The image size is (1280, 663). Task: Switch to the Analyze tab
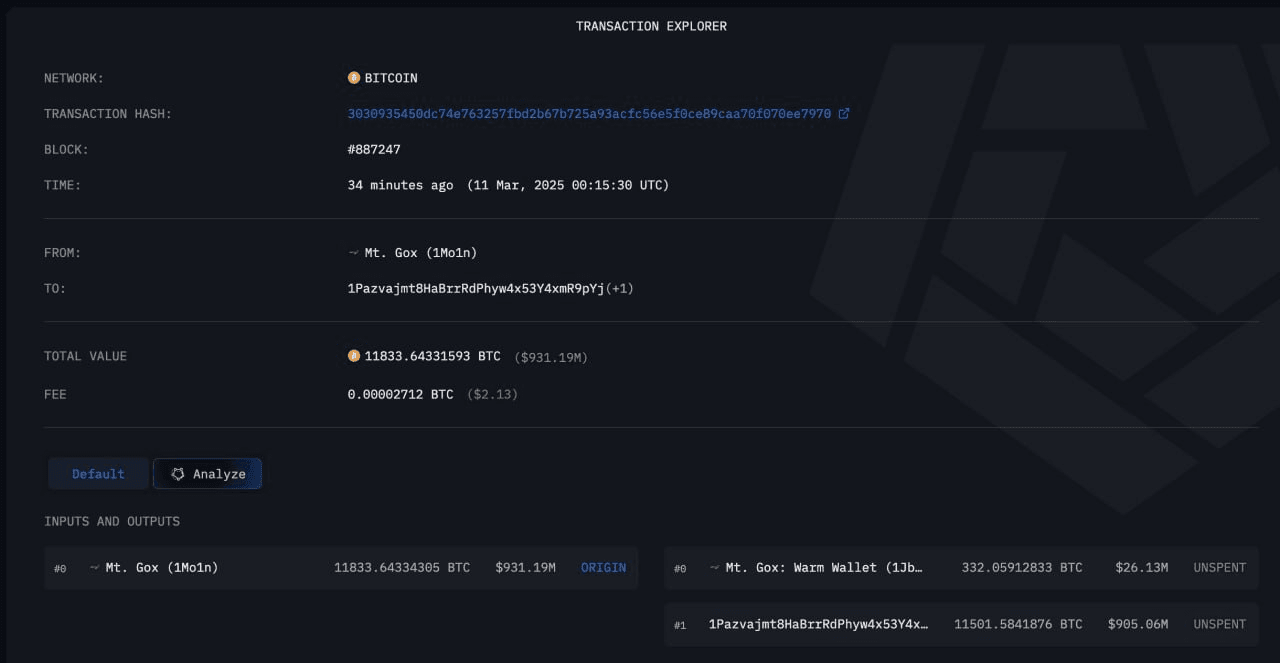[x=207, y=474]
